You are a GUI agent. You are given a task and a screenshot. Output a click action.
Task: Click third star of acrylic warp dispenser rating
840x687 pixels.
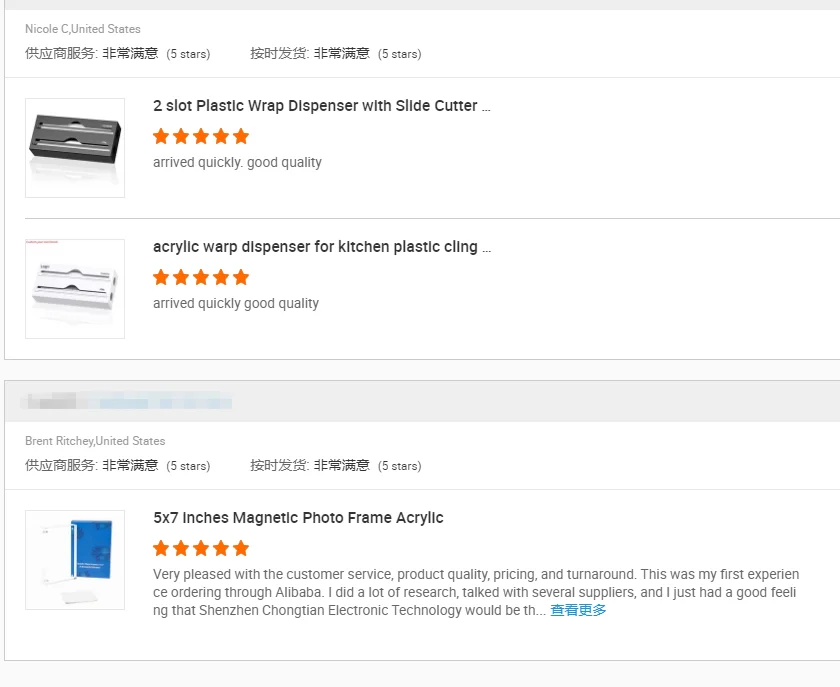201,277
